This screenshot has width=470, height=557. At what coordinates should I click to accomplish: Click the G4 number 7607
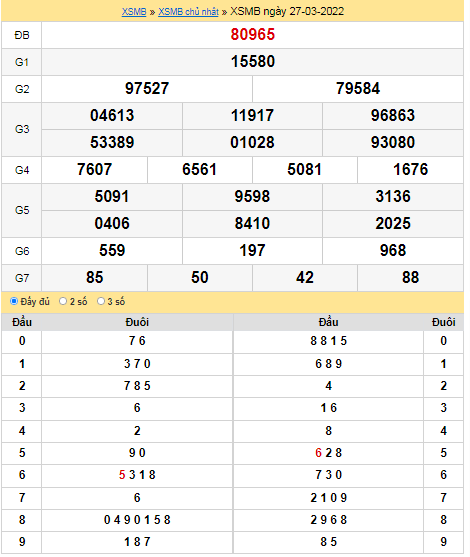point(94,169)
